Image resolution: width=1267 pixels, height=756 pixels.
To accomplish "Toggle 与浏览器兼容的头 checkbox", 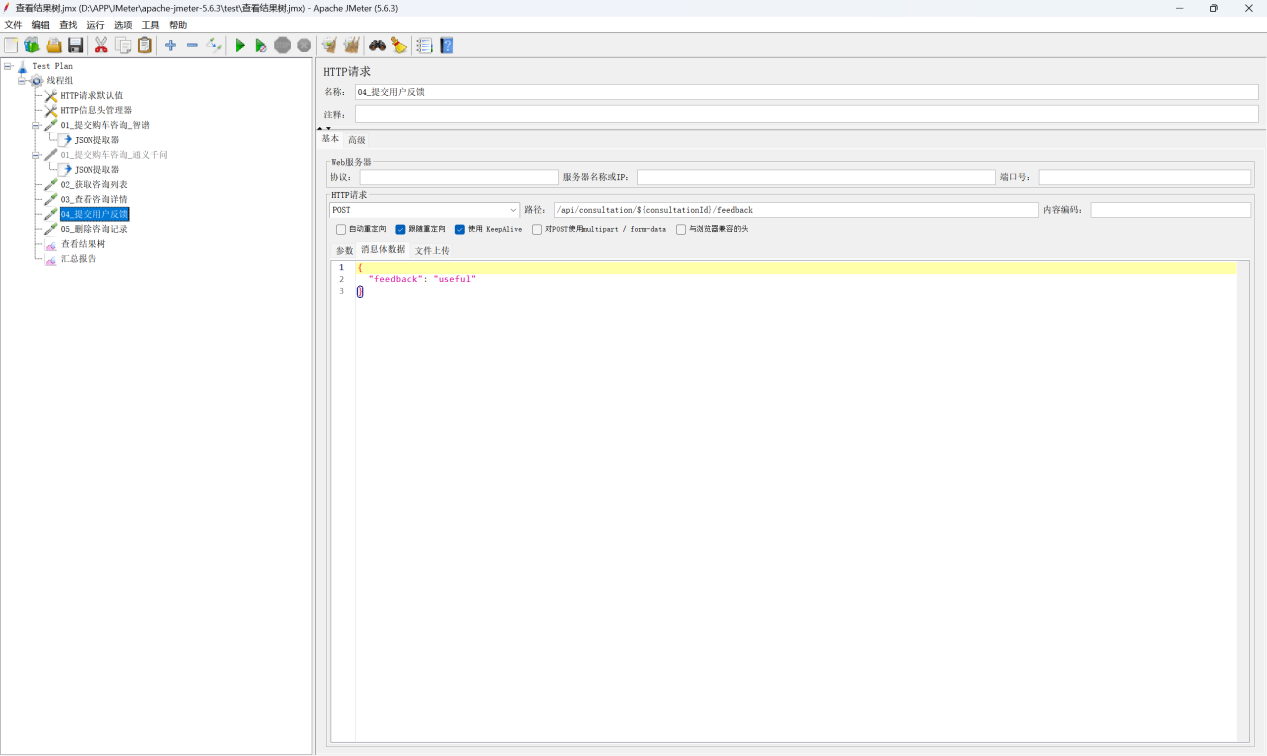I will 681,229.
